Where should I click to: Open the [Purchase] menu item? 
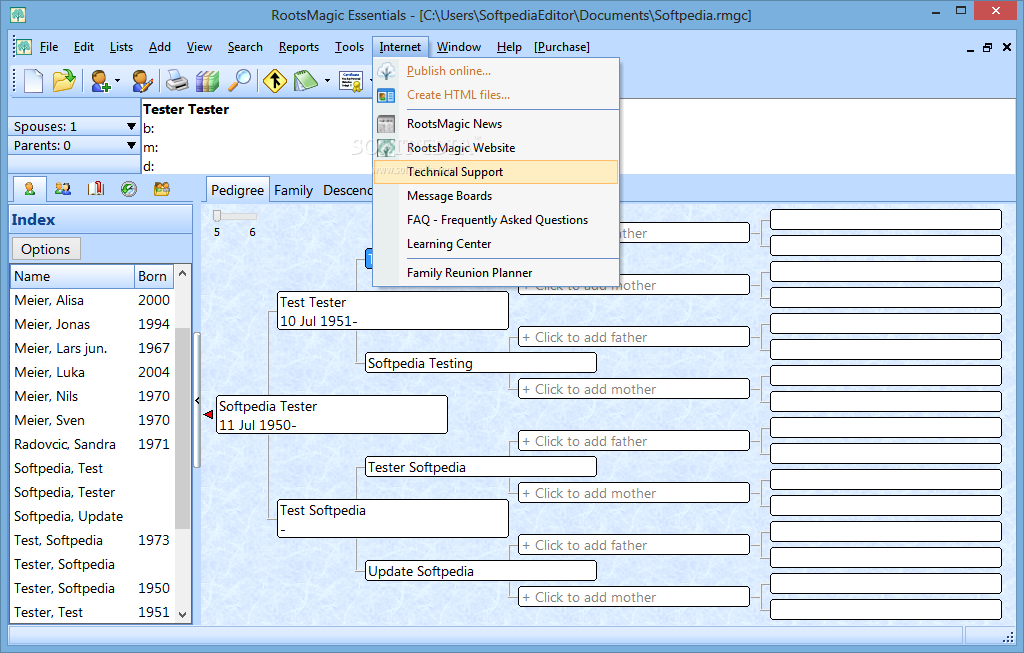pyautogui.click(x=562, y=47)
